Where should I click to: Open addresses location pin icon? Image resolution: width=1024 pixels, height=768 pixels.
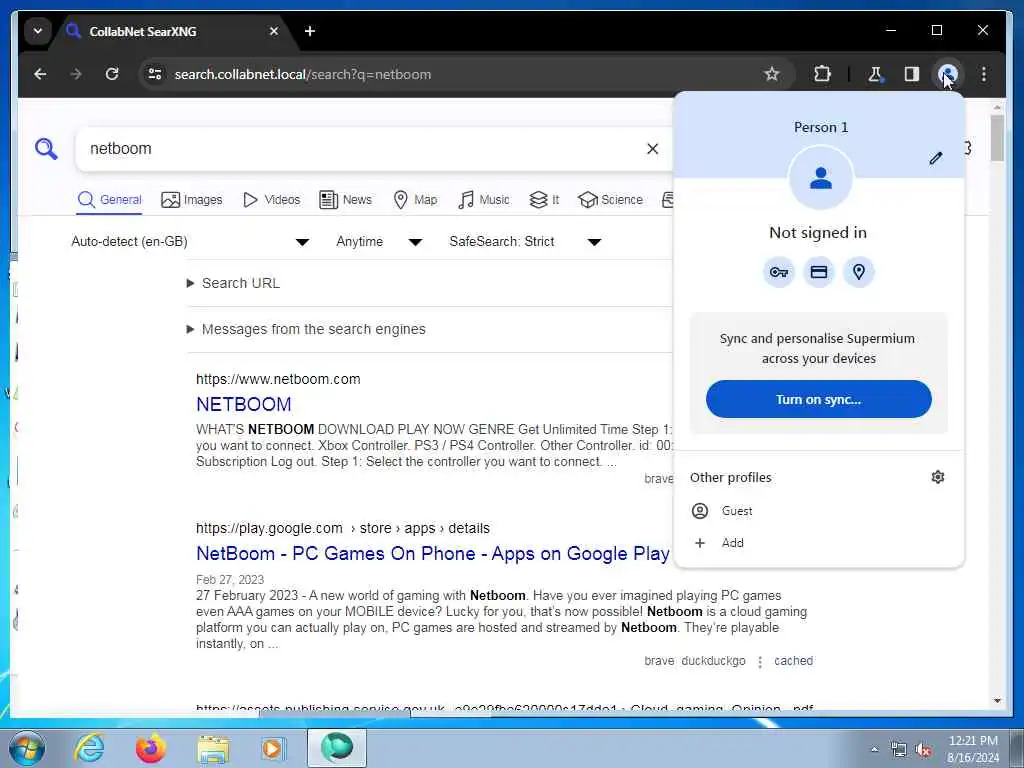(x=859, y=272)
